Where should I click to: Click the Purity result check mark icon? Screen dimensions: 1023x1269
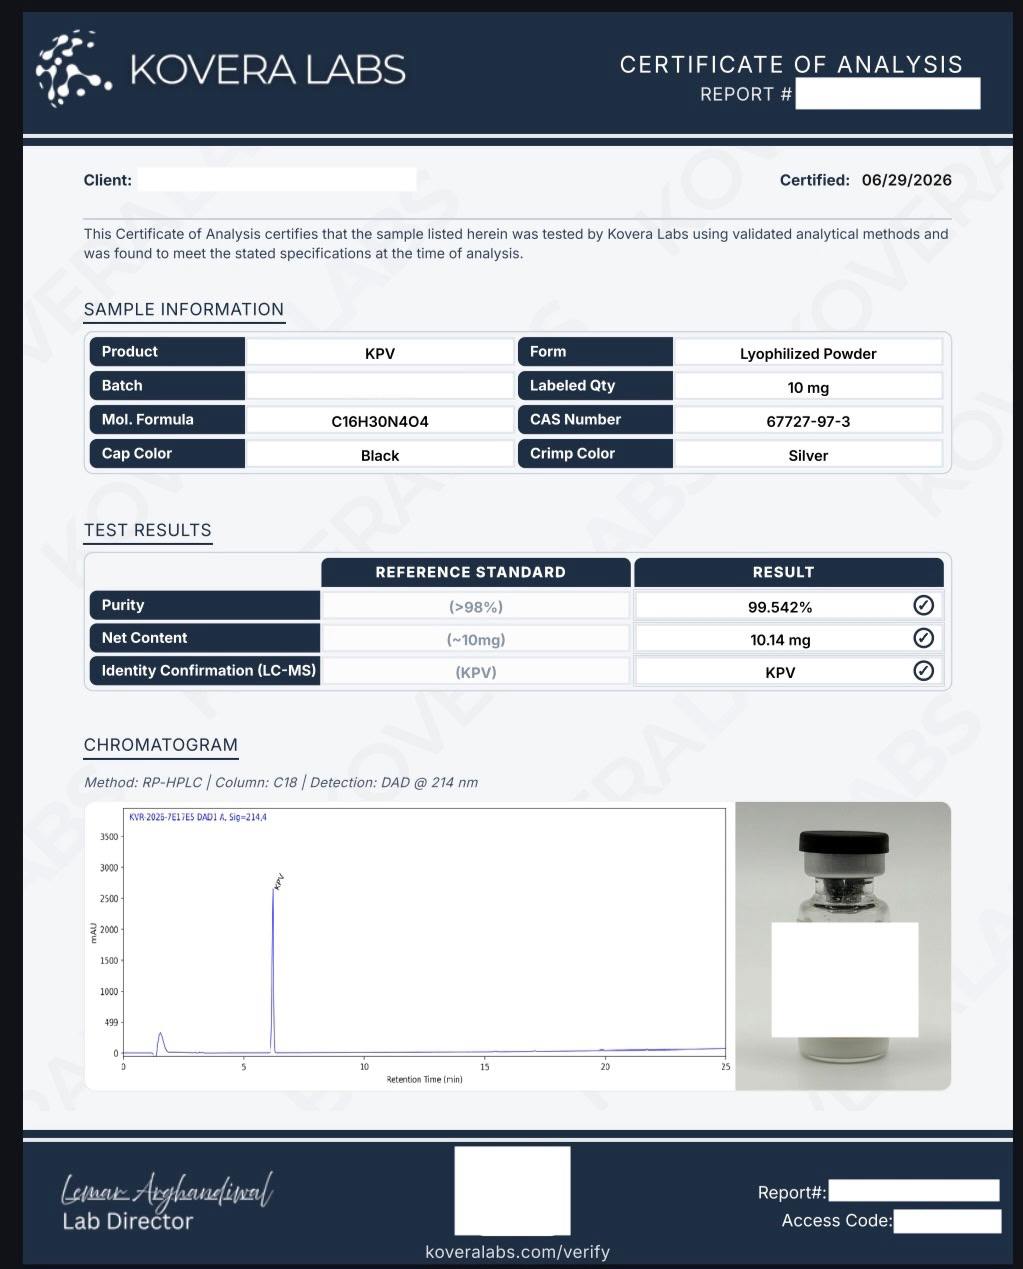[x=924, y=605]
